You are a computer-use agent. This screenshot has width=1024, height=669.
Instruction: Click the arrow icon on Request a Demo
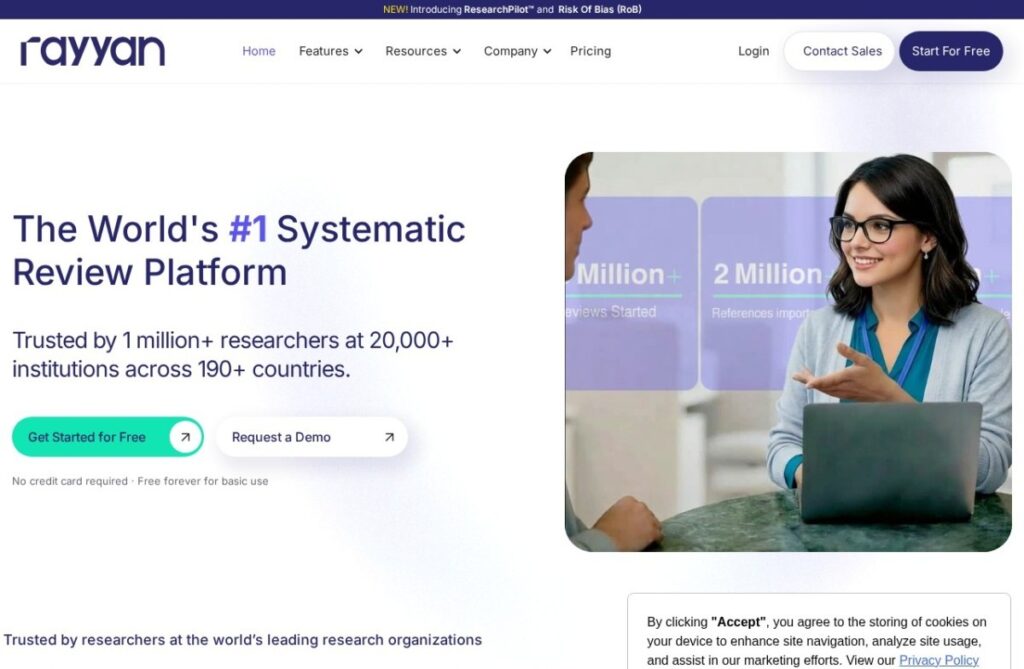389,437
